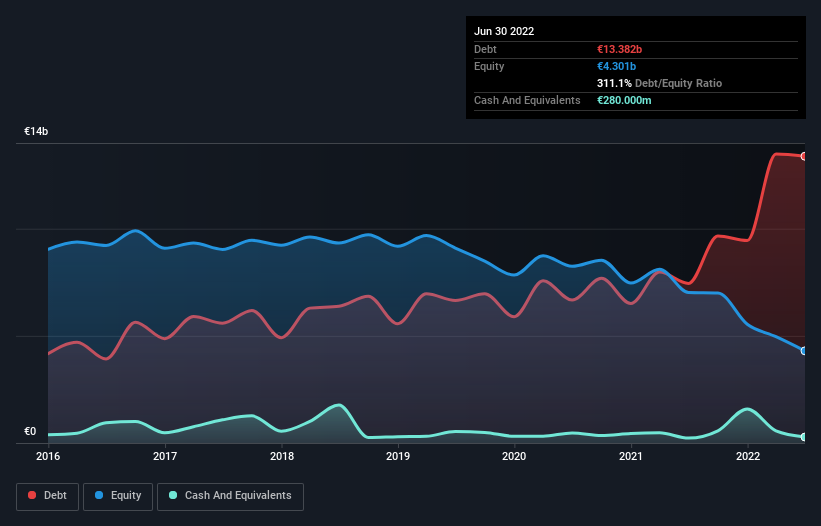
Task: Toggle the Debt series legend button
Action: pos(48,496)
